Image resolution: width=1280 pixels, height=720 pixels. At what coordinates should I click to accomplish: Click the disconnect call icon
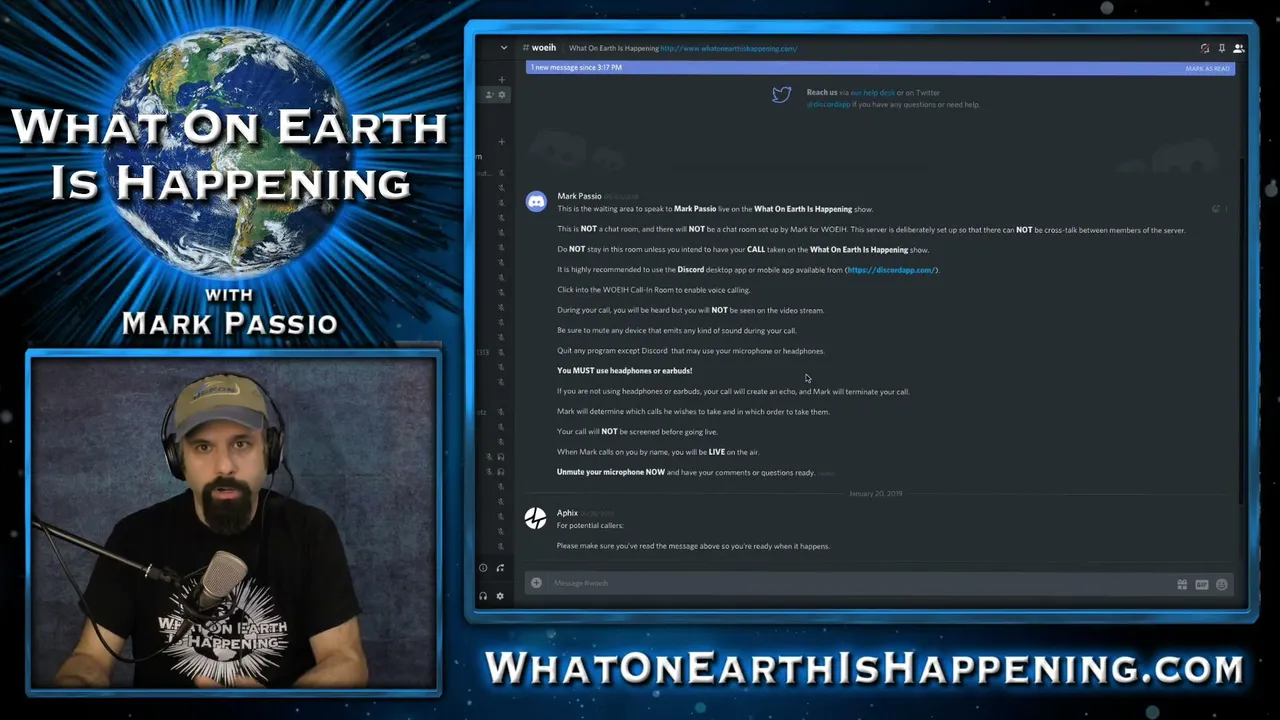coord(500,568)
